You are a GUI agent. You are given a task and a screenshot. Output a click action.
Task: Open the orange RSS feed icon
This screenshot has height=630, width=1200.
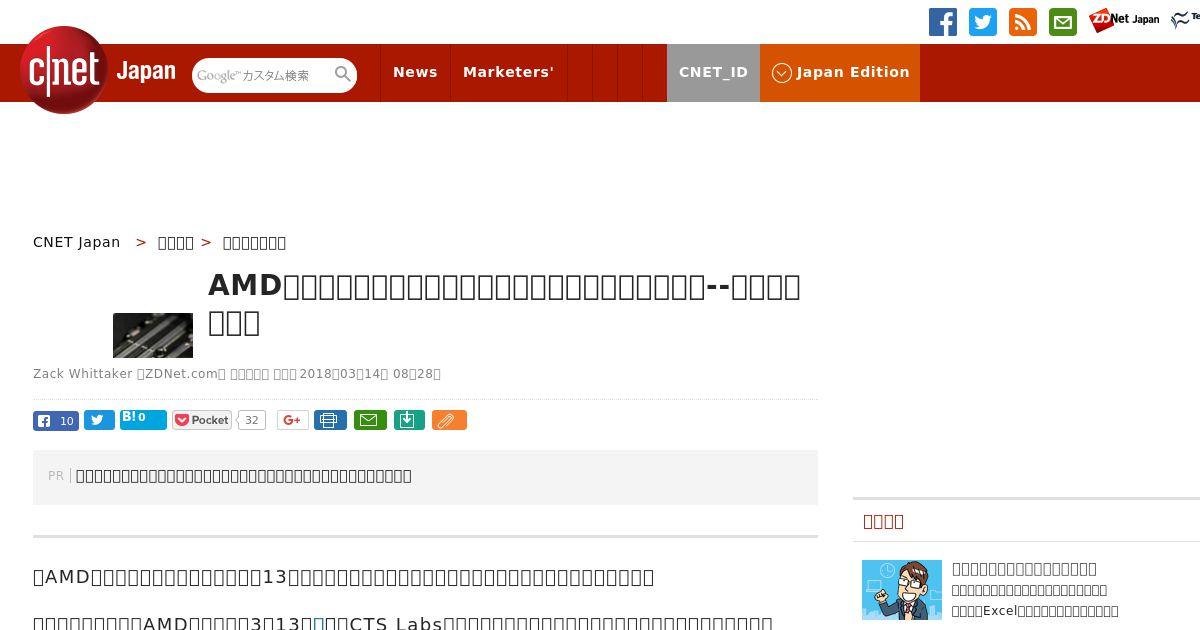(x=1023, y=22)
